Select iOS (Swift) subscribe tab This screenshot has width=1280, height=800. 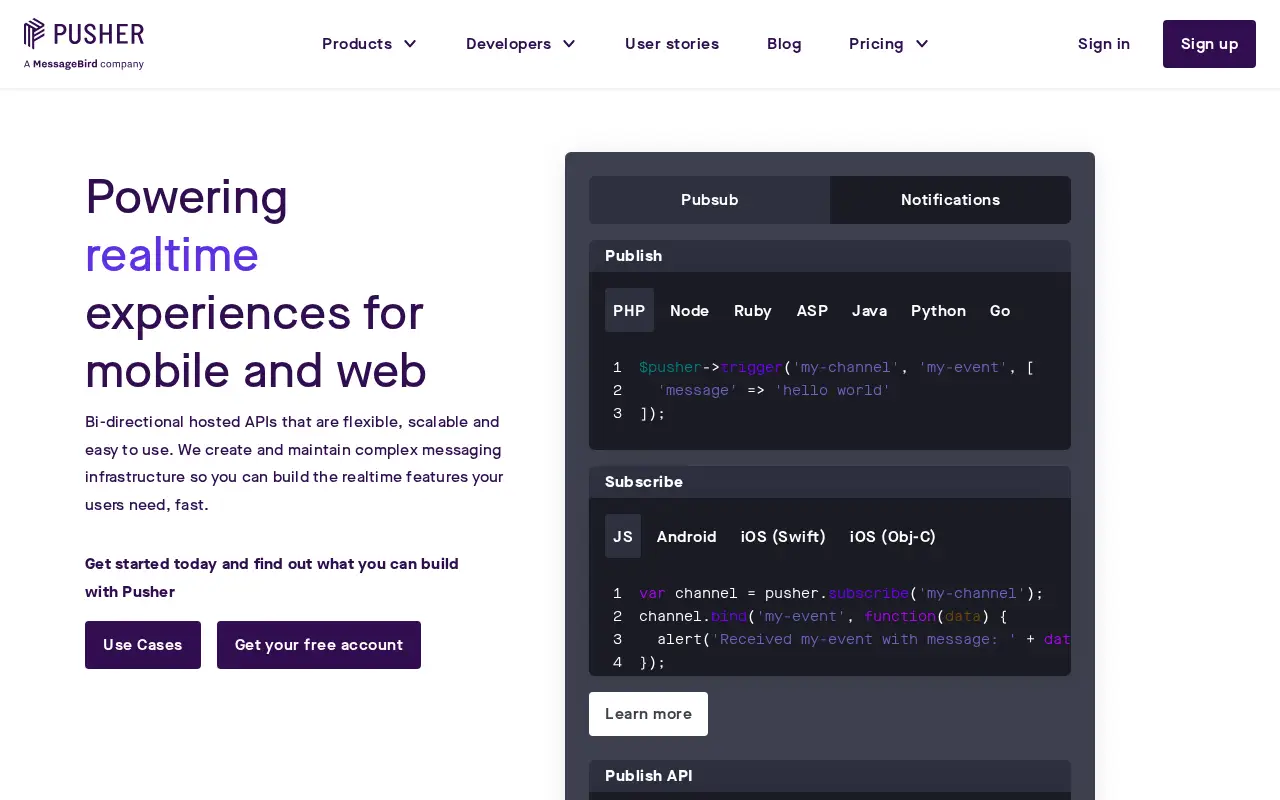point(783,536)
